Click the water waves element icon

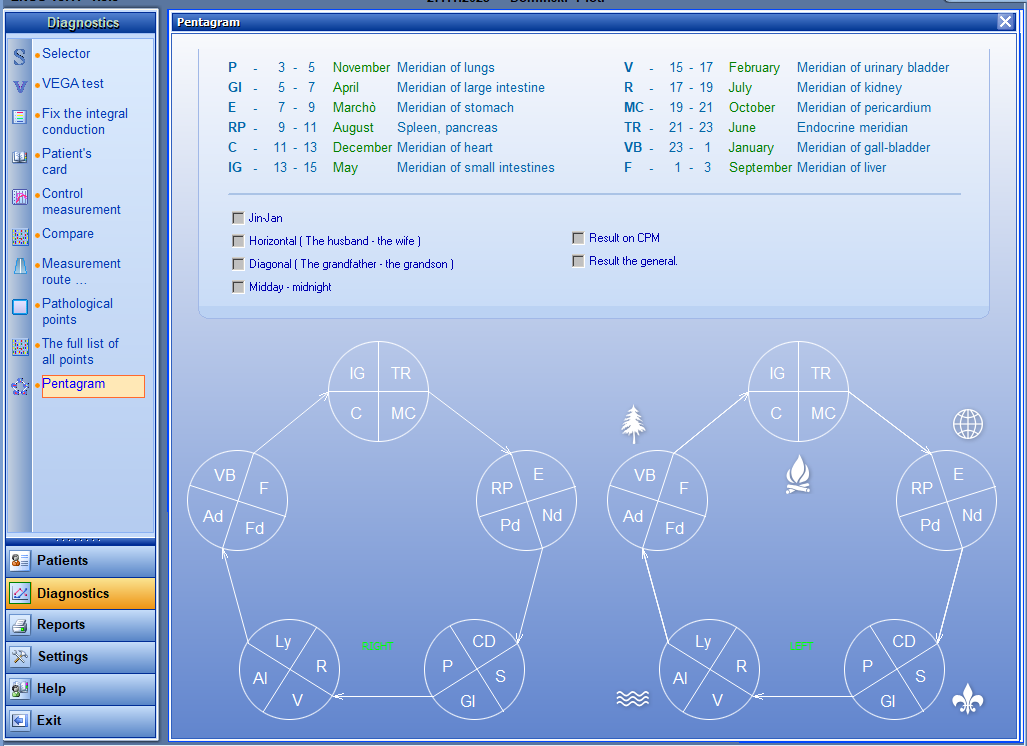[x=633, y=699]
